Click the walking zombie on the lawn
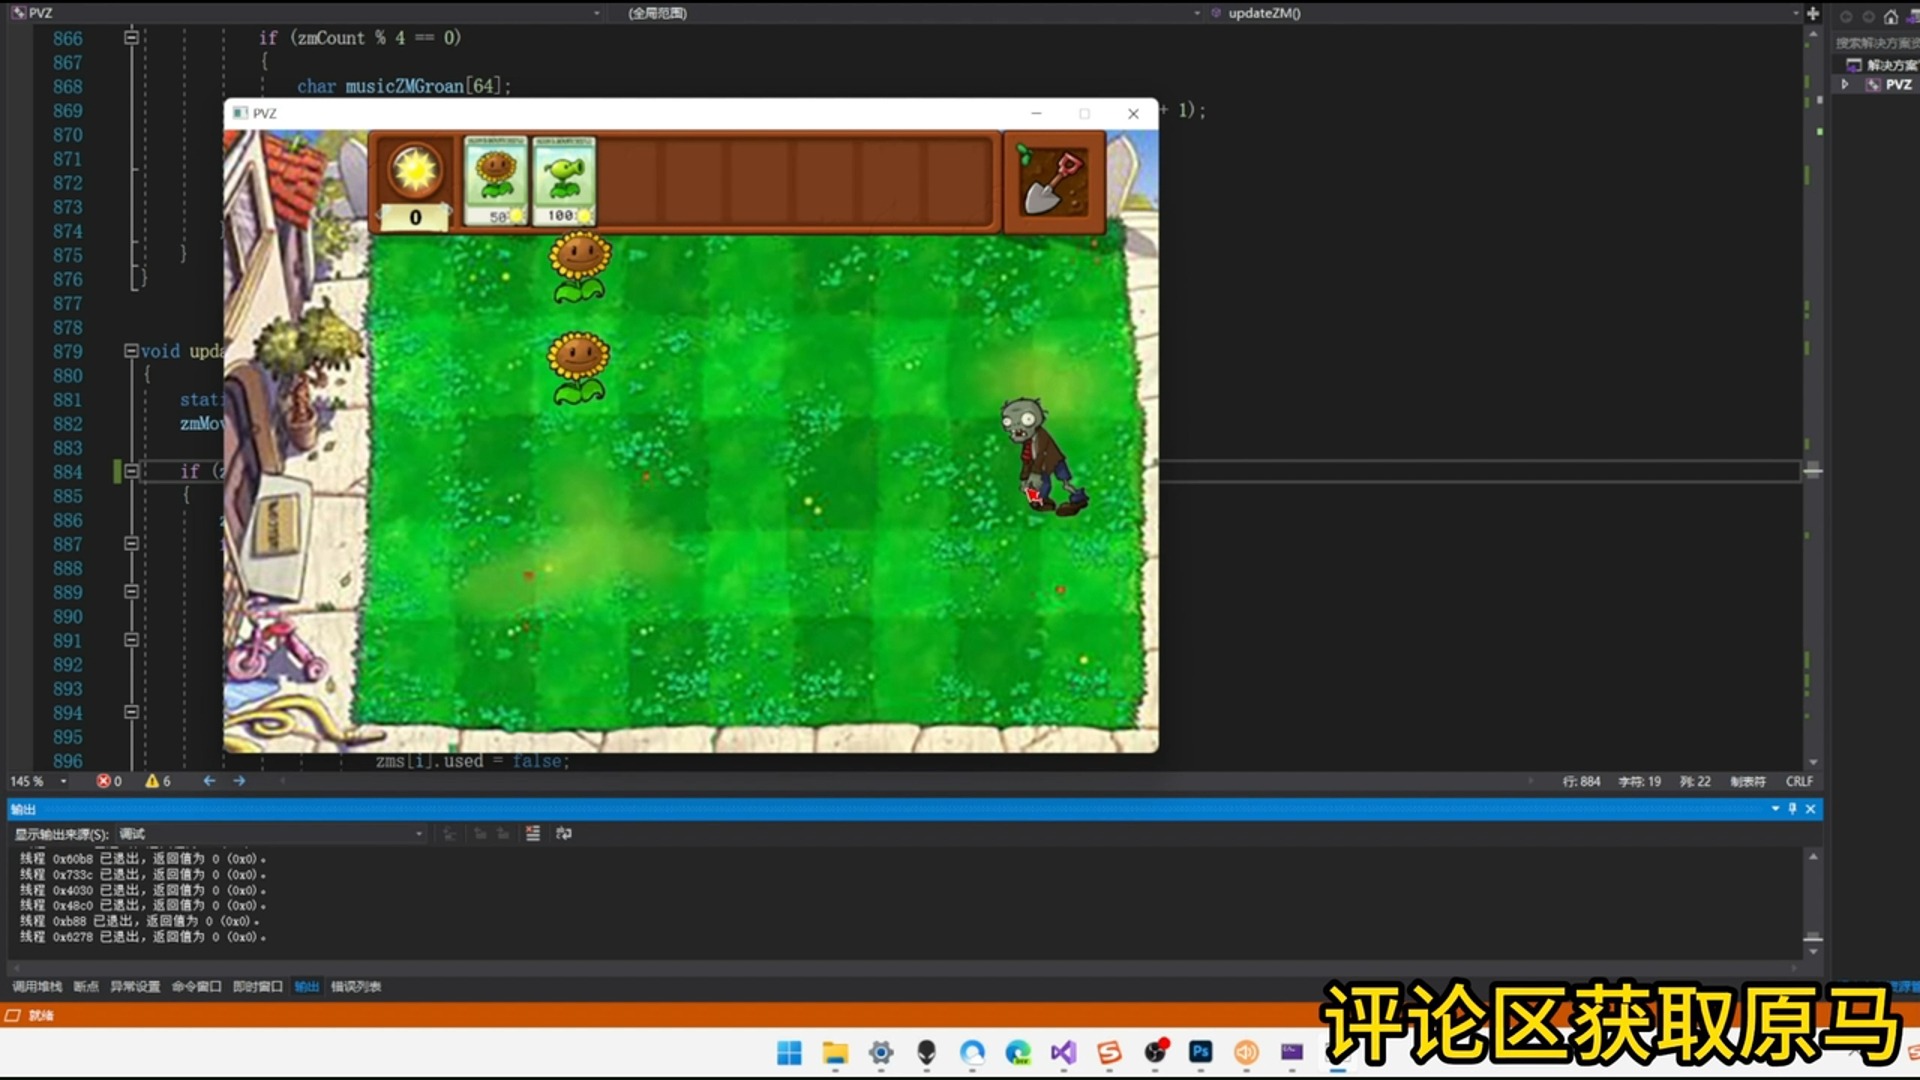Image resolution: width=1920 pixels, height=1080 pixels. pyautogui.click(x=1041, y=455)
